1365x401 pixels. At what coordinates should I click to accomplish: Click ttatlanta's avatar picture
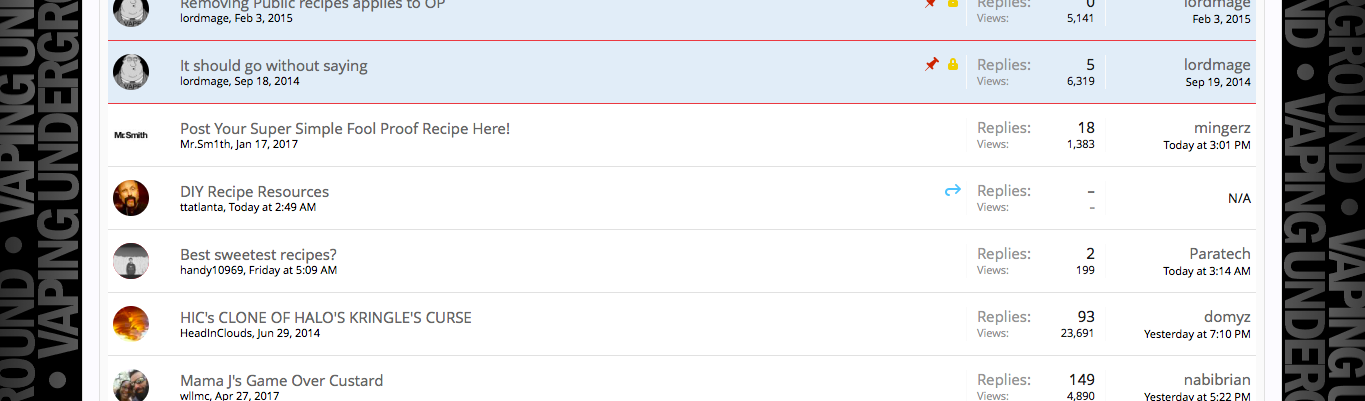point(131,198)
